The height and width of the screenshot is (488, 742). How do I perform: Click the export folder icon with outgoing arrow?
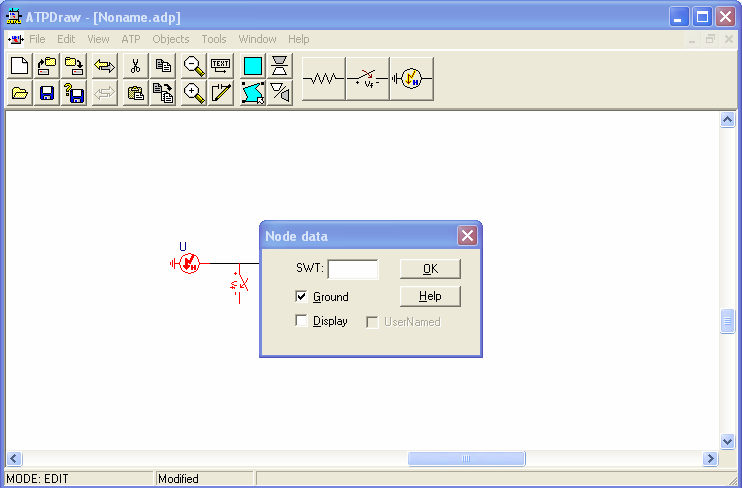tap(74, 65)
